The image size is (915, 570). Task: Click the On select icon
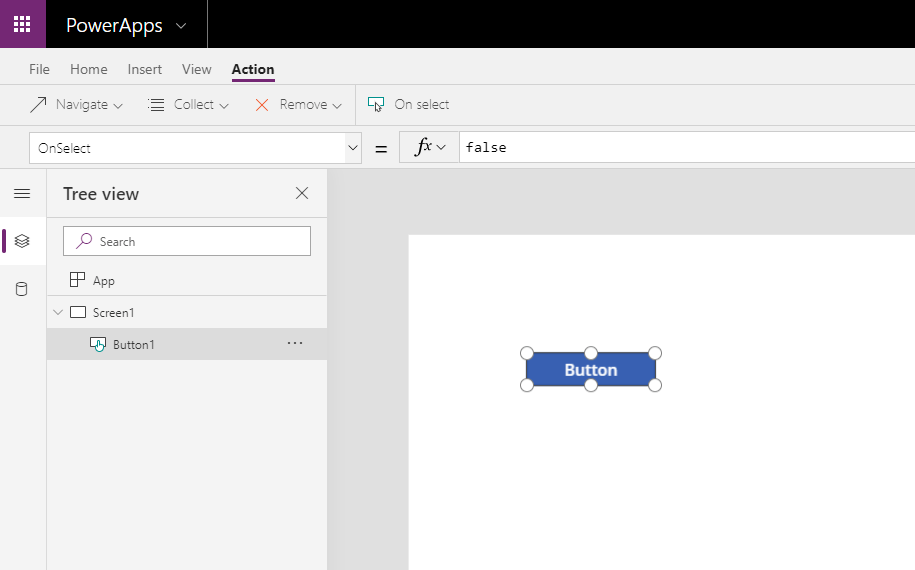[376, 104]
